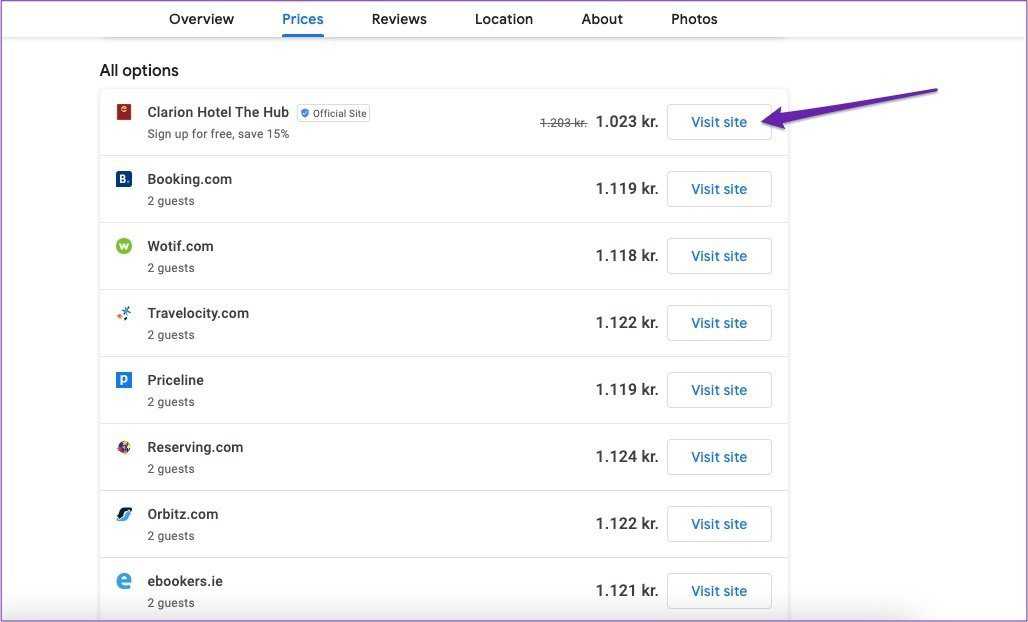This screenshot has width=1028, height=622.
Task: Switch to the Overview tab
Action: click(x=201, y=19)
